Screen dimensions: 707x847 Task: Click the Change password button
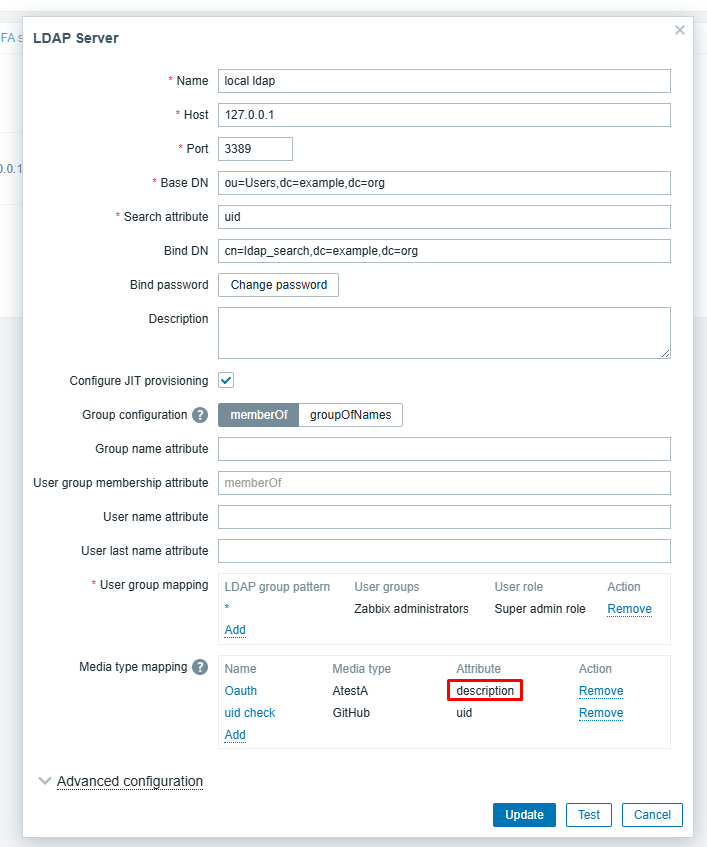pos(279,285)
